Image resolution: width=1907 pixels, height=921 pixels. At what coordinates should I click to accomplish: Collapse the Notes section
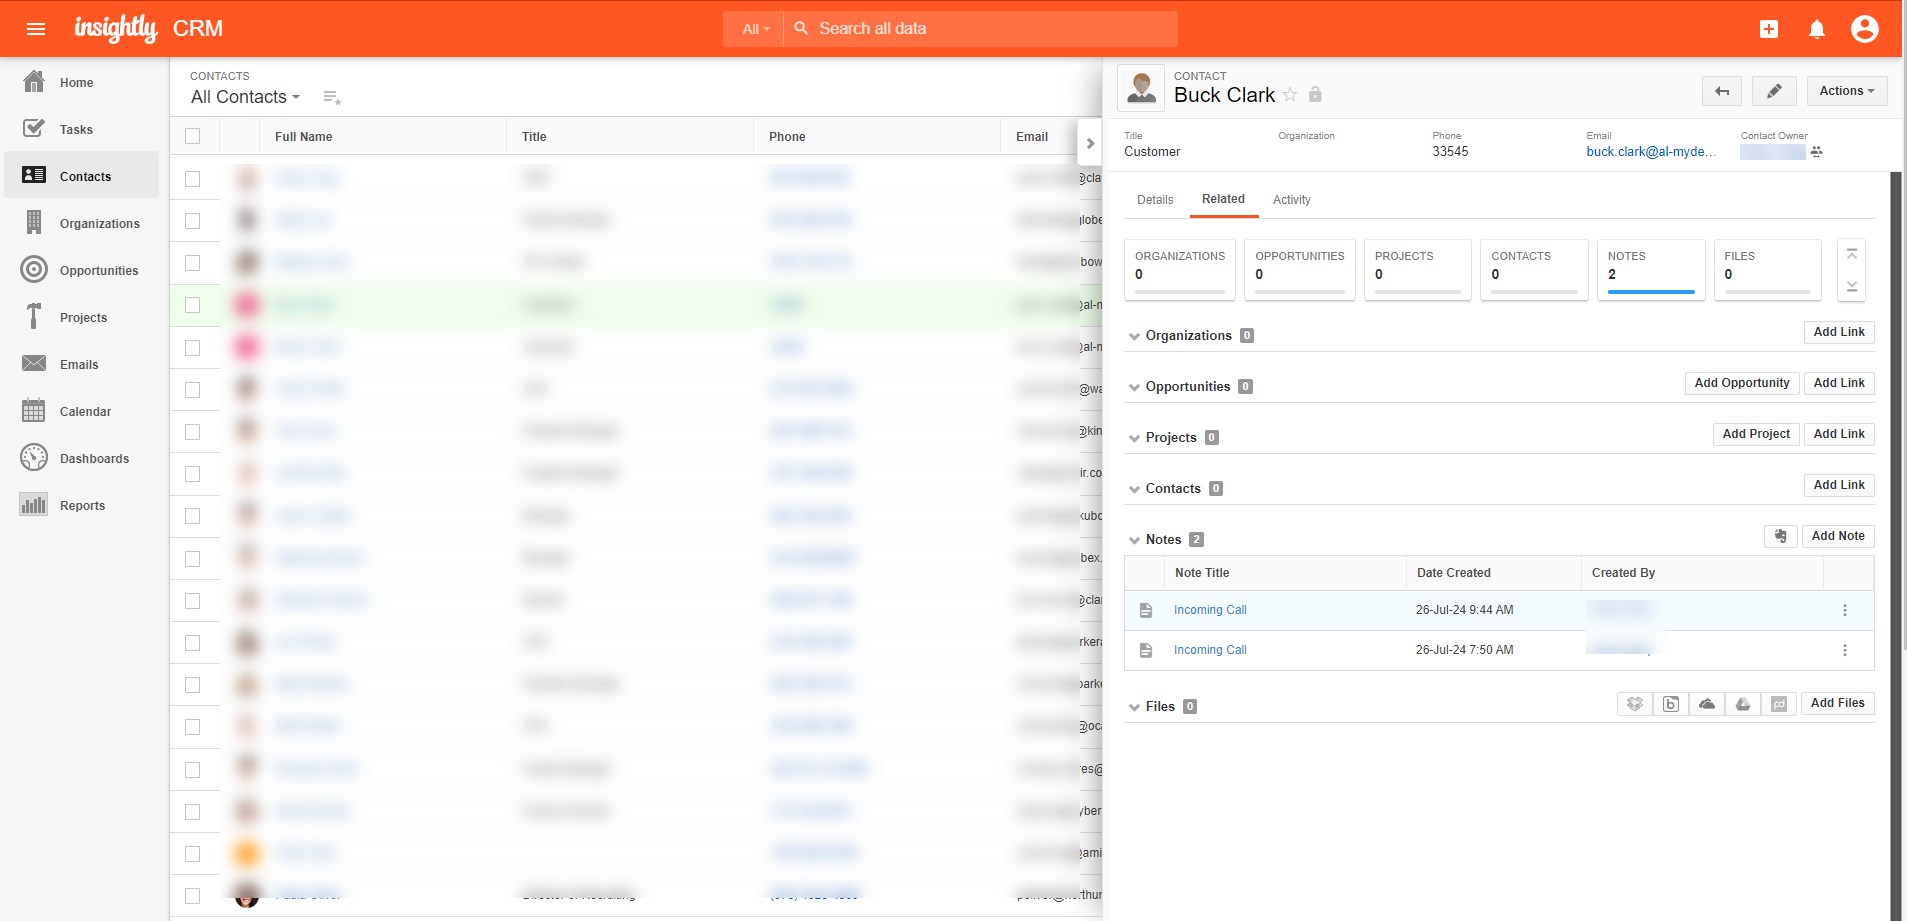(x=1134, y=540)
